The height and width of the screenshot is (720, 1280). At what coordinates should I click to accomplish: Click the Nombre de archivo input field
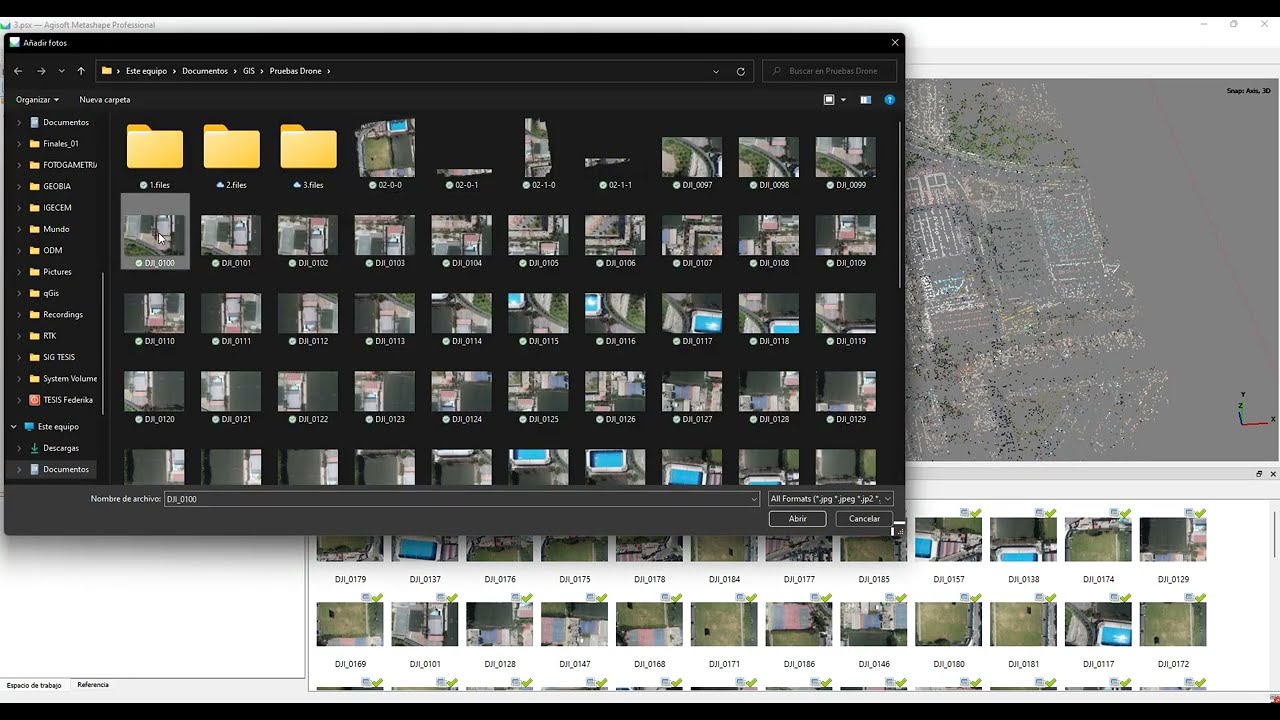pos(456,499)
